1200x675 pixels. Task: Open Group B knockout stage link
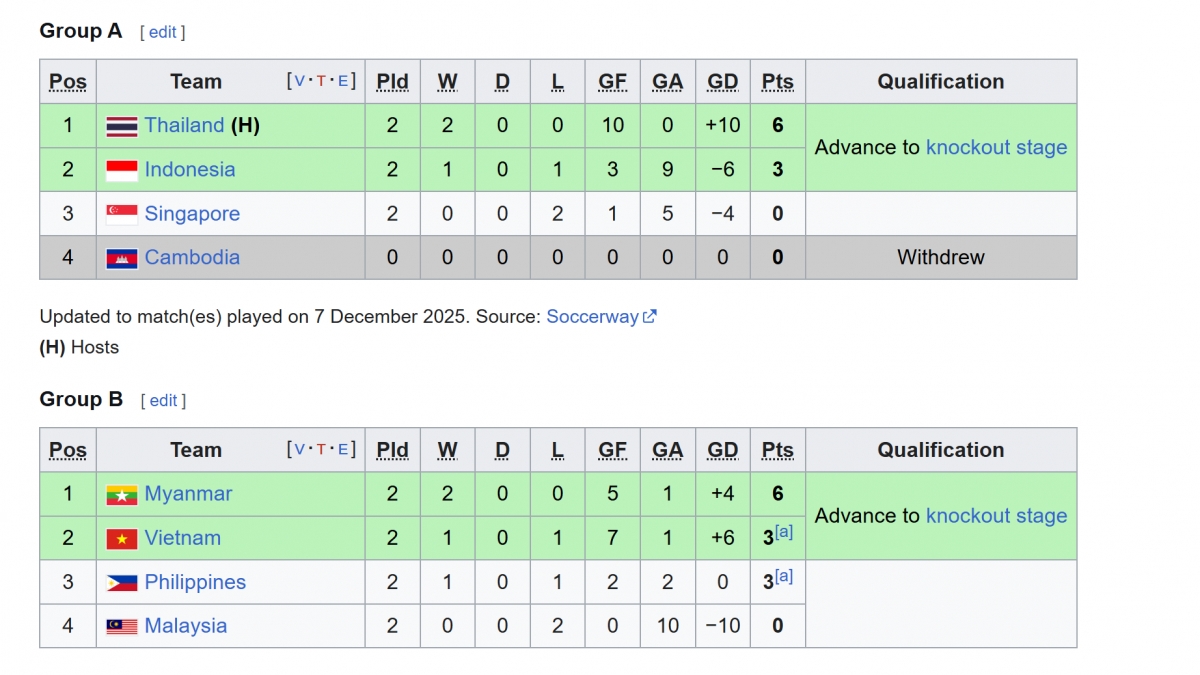pyautogui.click(x=996, y=516)
